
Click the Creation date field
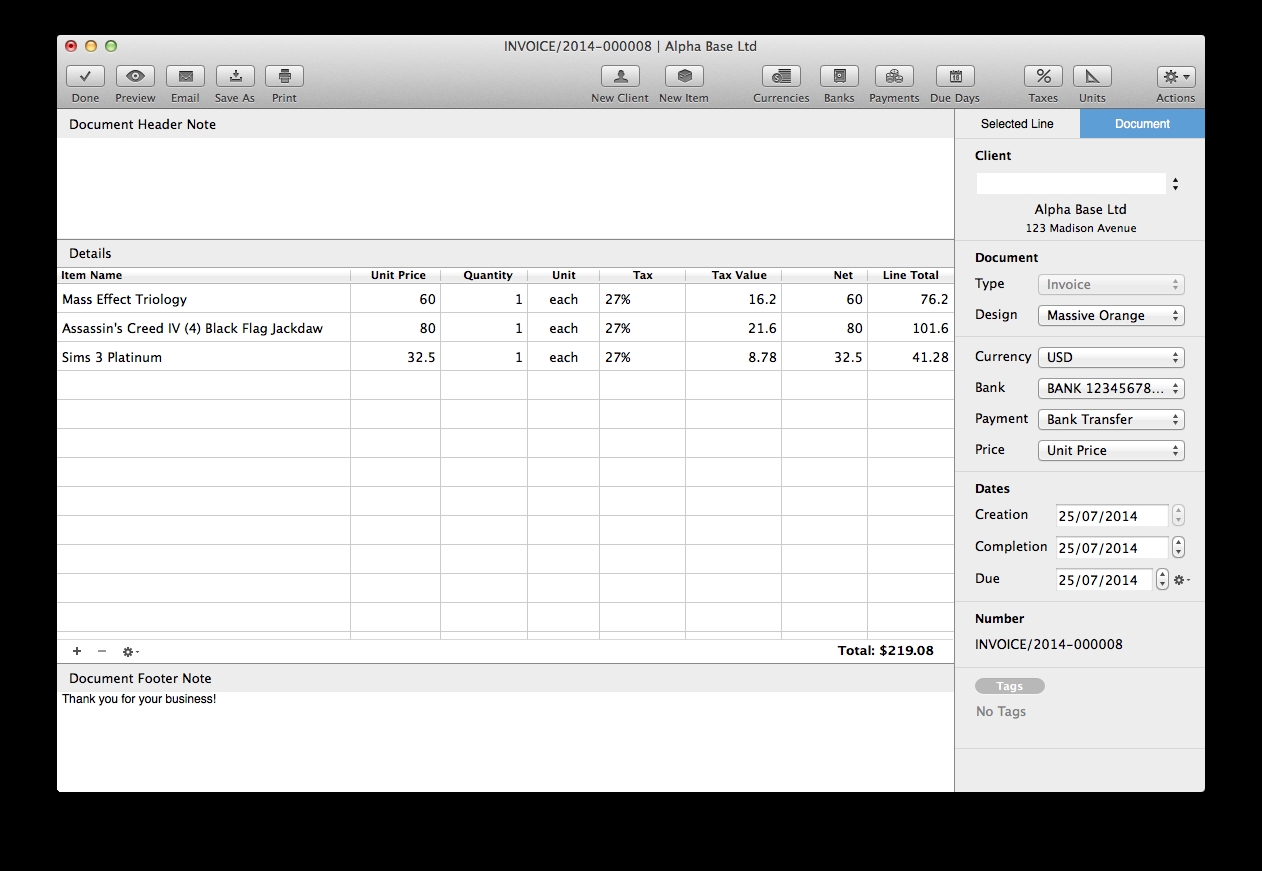(1112, 516)
